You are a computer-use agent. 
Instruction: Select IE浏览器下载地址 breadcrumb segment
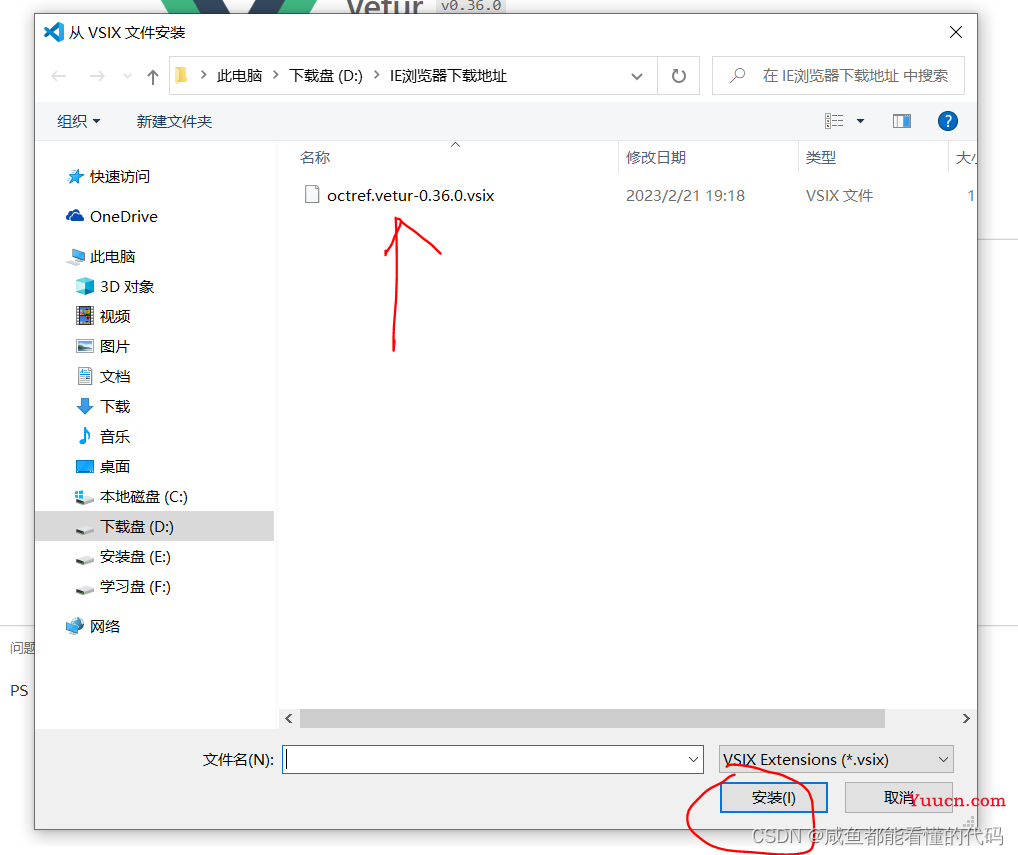click(448, 76)
